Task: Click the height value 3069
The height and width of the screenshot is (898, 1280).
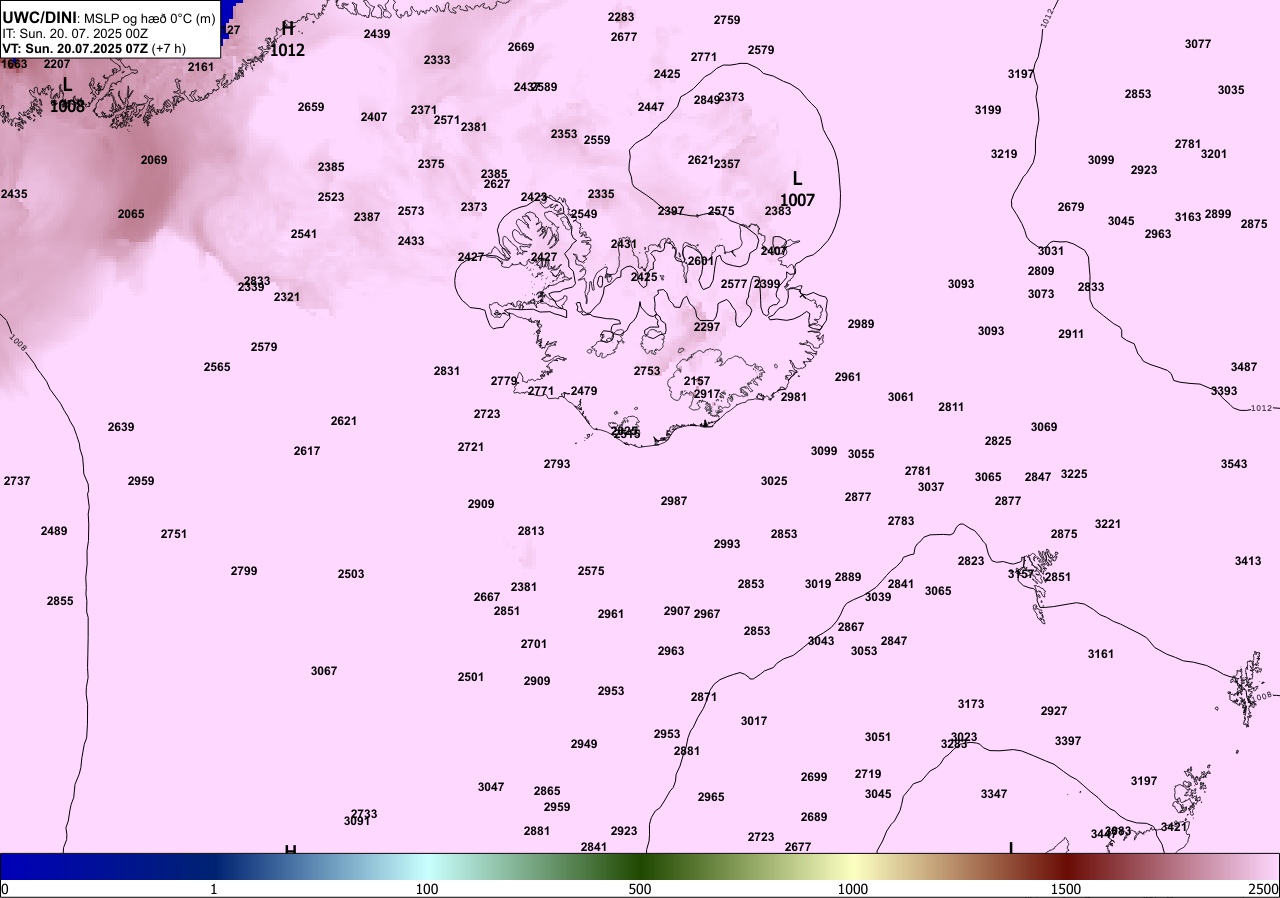Action: tap(1044, 427)
